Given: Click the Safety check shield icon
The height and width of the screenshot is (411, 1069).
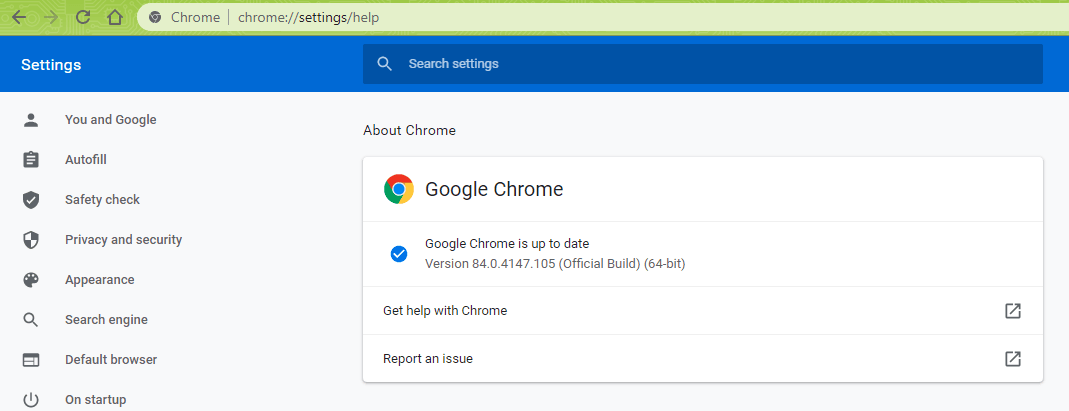Looking at the screenshot, I should (31, 200).
